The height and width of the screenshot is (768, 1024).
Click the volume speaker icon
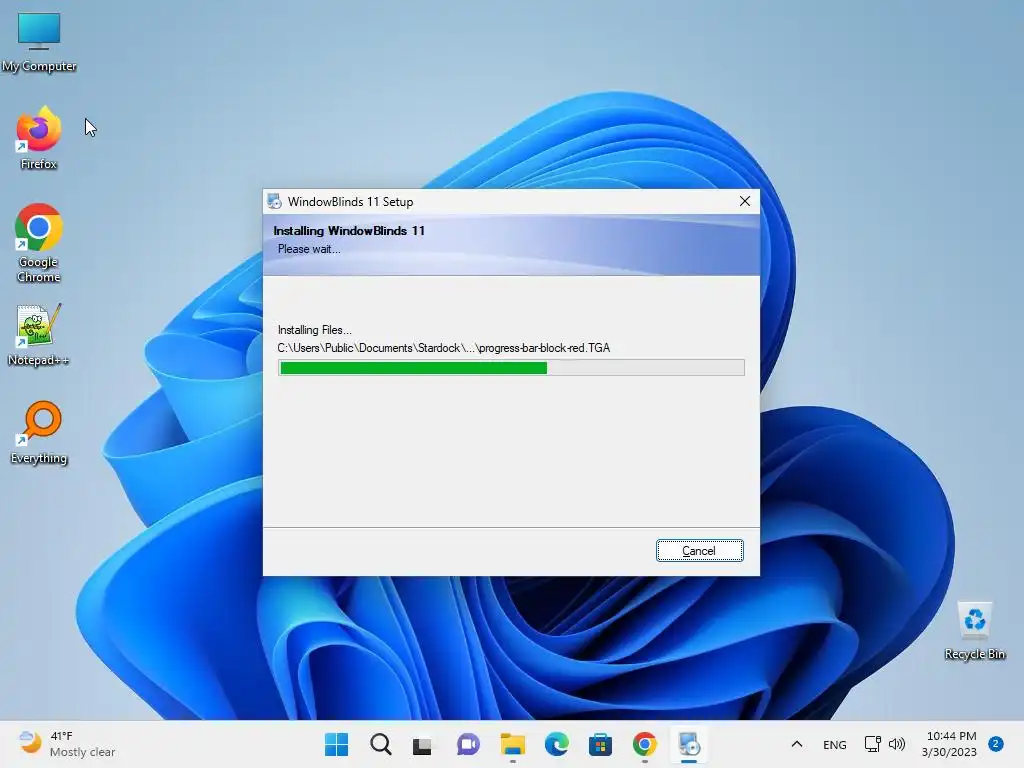tap(897, 744)
